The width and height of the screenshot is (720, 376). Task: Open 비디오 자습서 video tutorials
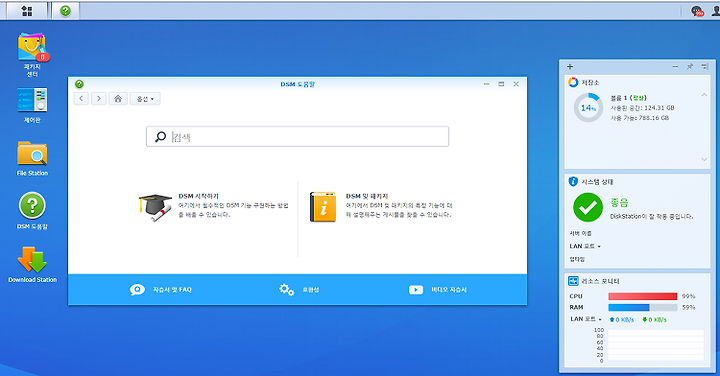(438, 290)
